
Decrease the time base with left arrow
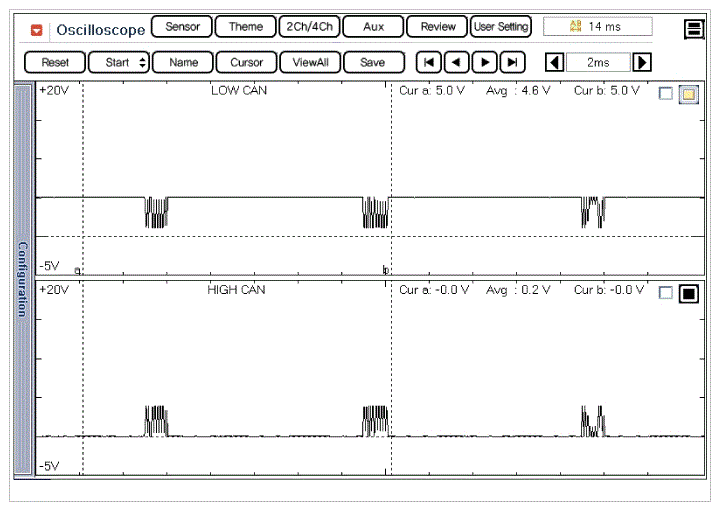554,62
